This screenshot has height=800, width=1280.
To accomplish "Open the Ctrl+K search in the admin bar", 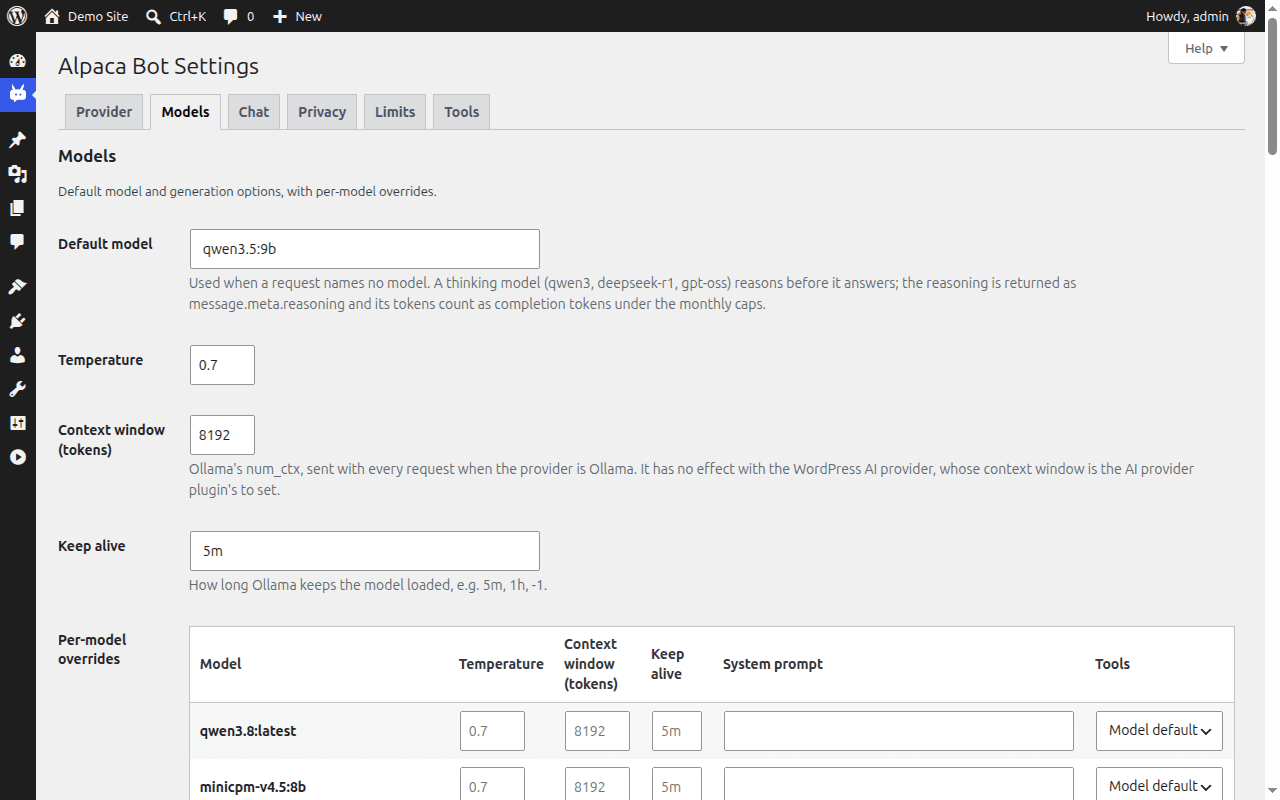I will click(175, 16).
